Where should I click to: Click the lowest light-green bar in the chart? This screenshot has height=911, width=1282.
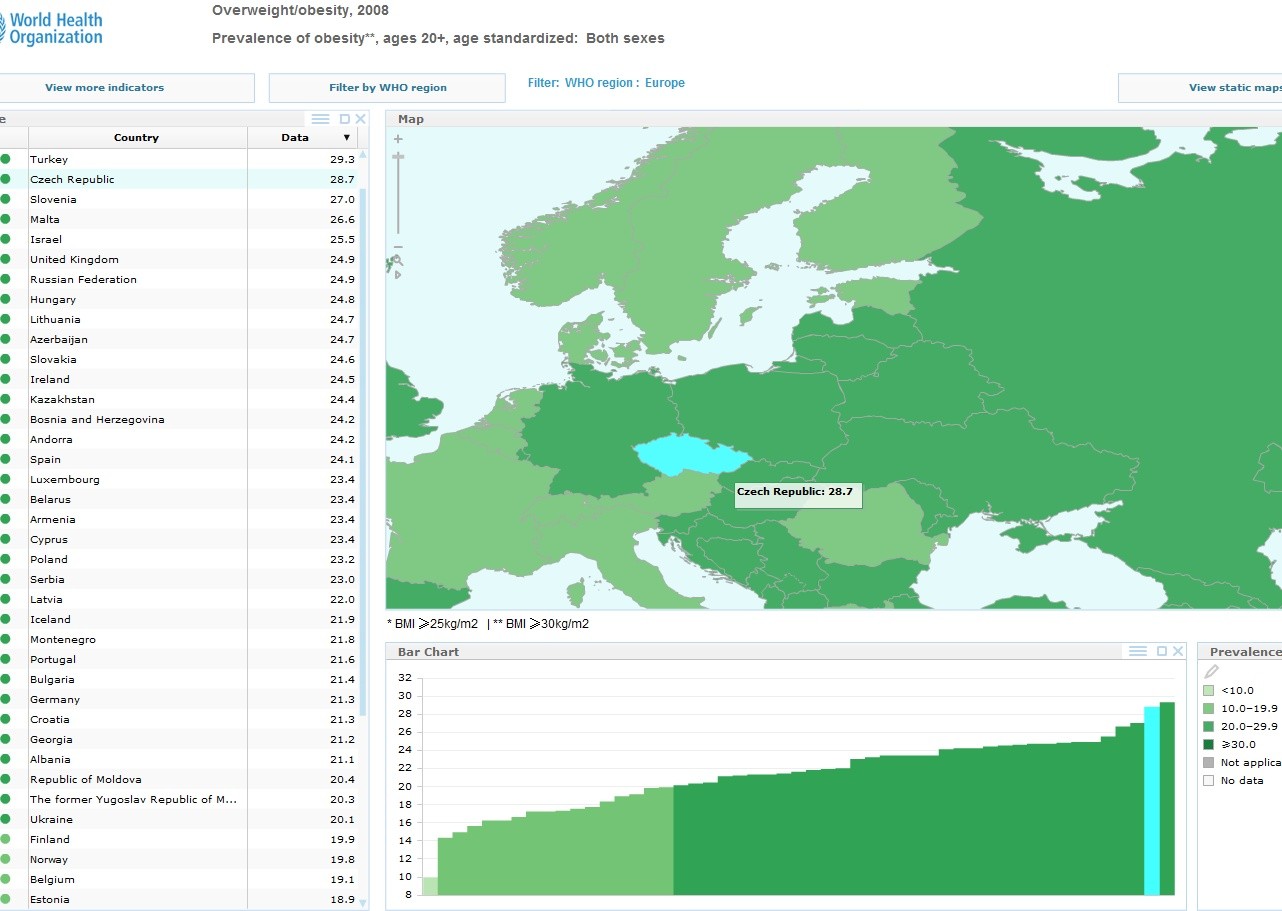tap(430, 886)
